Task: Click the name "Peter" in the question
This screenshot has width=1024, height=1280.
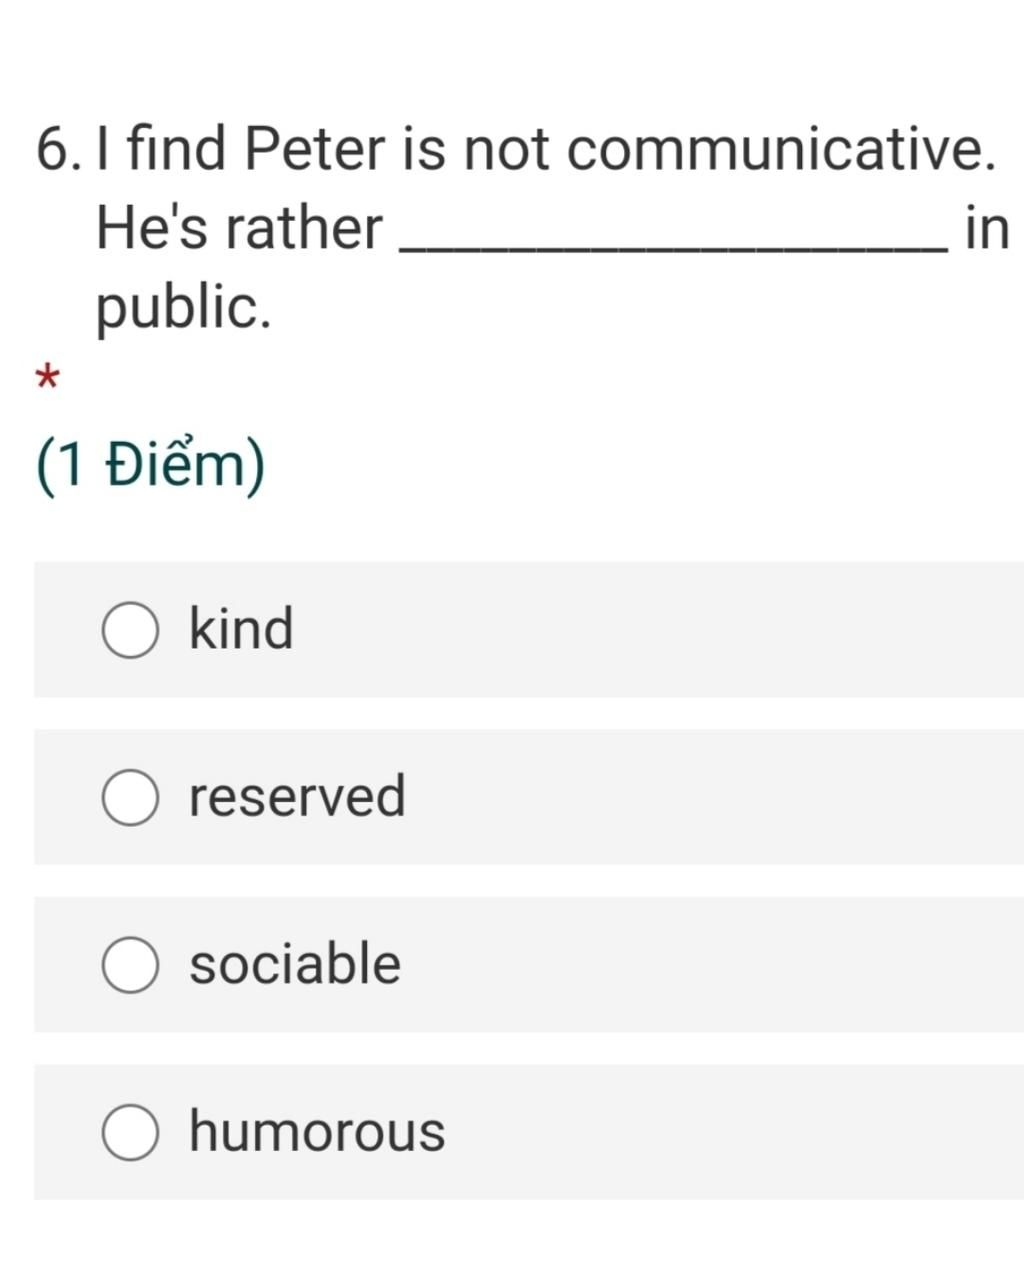Action: pyautogui.click(x=314, y=149)
